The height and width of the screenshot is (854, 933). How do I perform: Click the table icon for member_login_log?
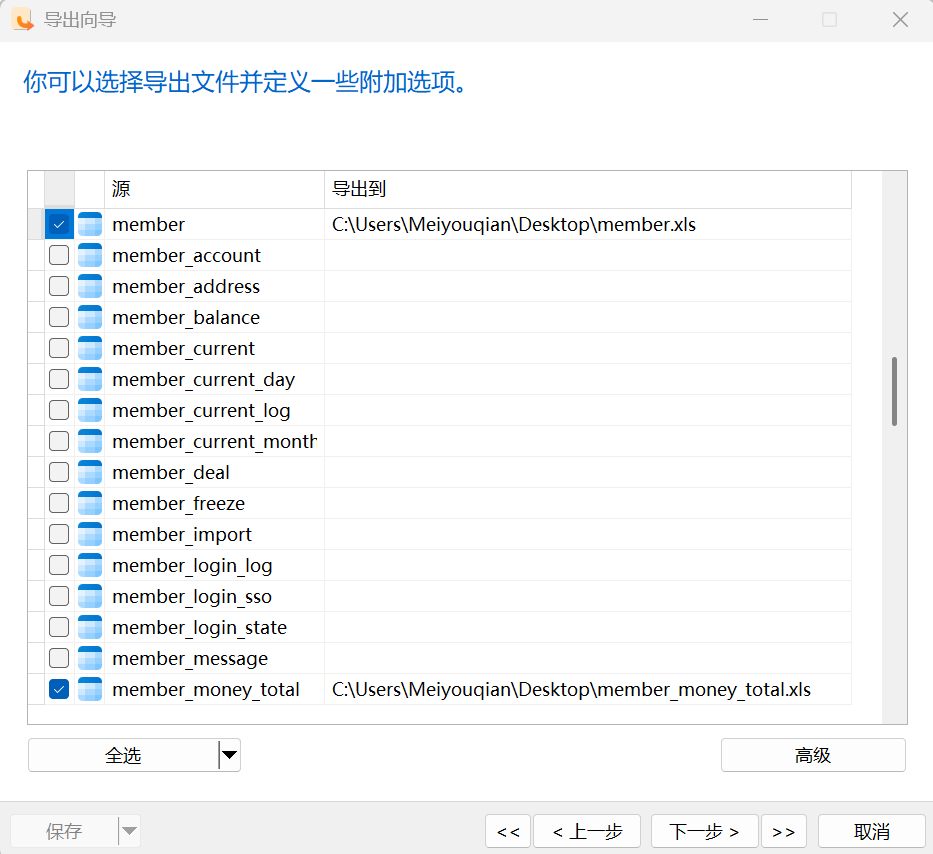point(90,566)
